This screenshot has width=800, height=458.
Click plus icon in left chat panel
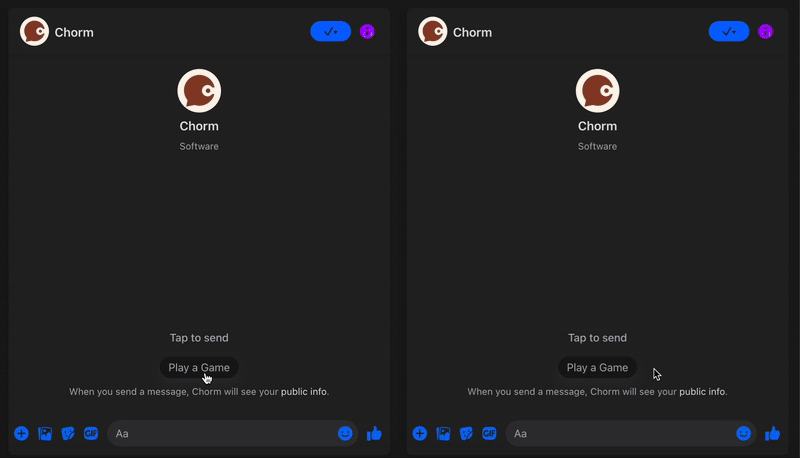click(21, 434)
